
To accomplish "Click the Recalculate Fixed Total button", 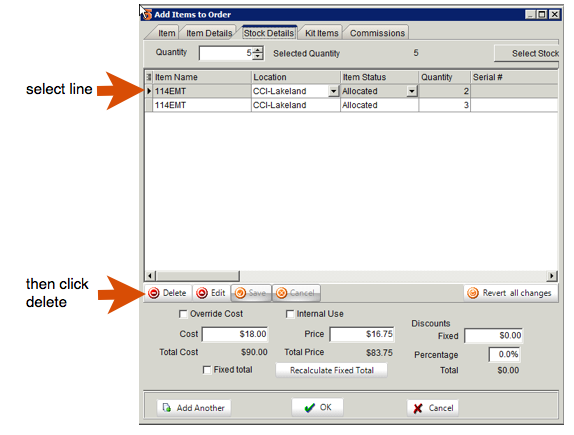I will (x=331, y=370).
